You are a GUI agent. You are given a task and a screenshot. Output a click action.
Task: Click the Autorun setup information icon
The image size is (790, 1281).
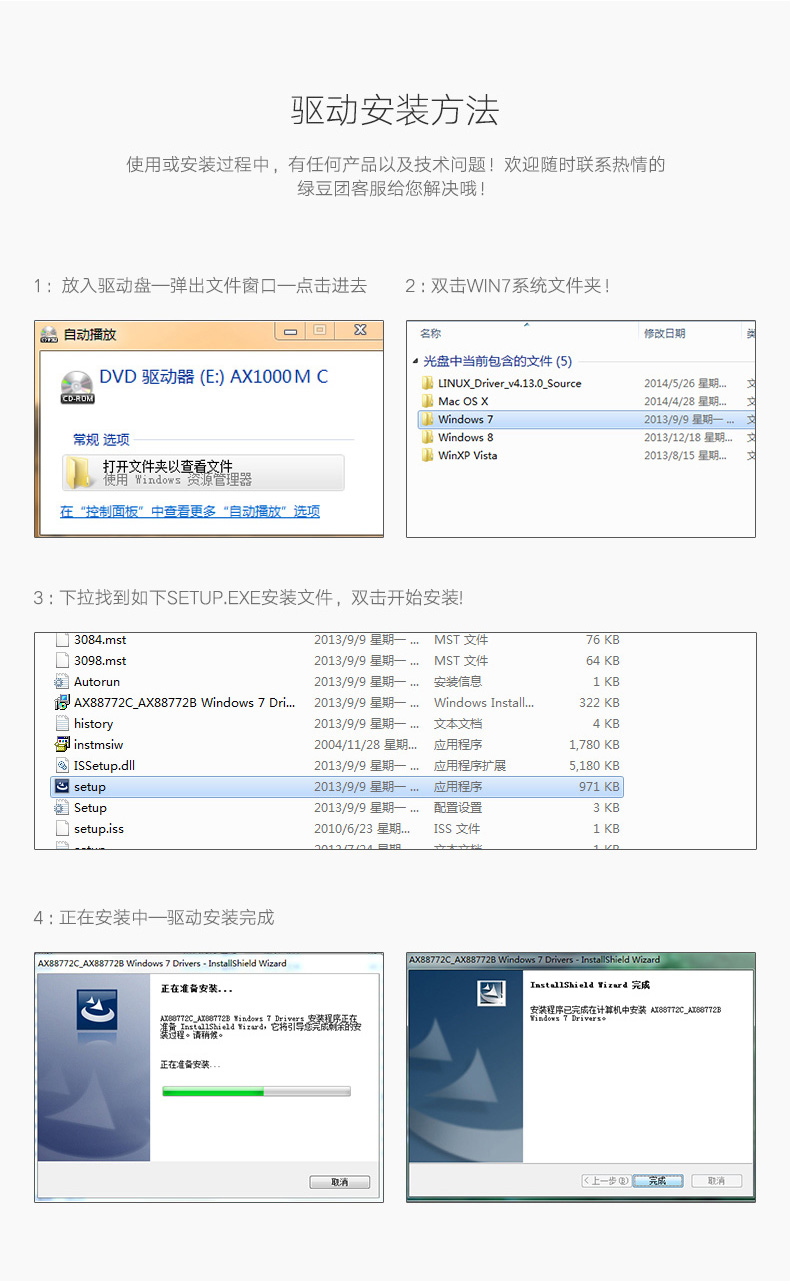click(x=62, y=681)
